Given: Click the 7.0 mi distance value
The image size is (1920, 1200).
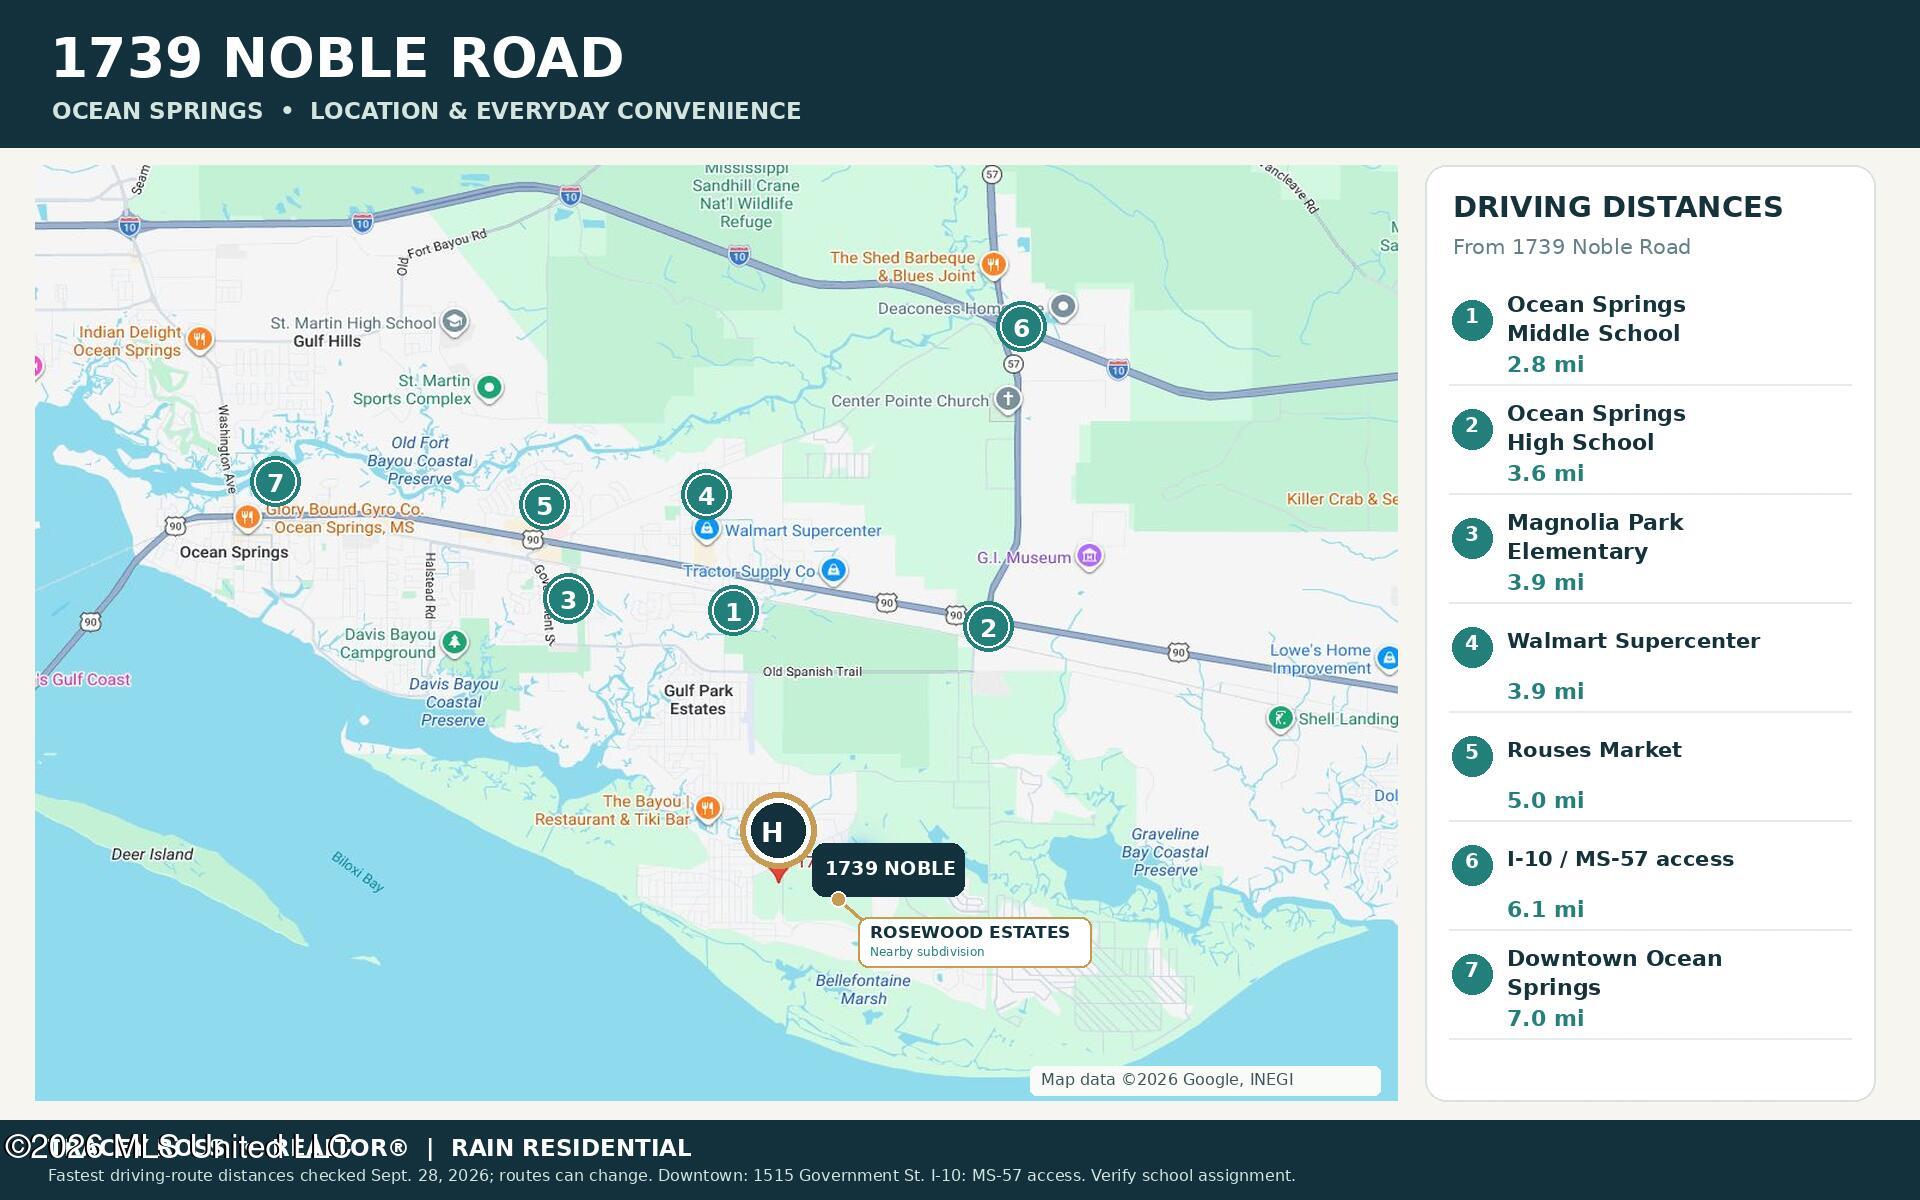Looking at the screenshot, I should [x=1545, y=1019].
